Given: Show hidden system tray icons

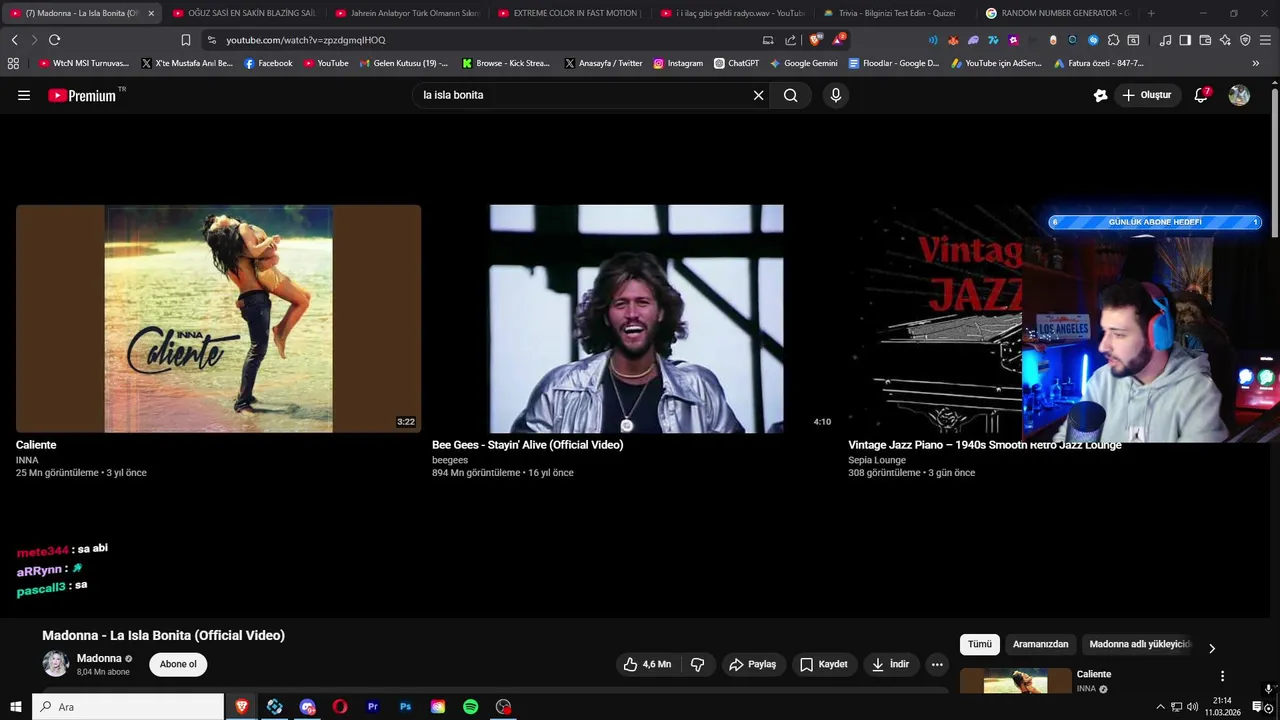Looking at the screenshot, I should coord(1160,707).
